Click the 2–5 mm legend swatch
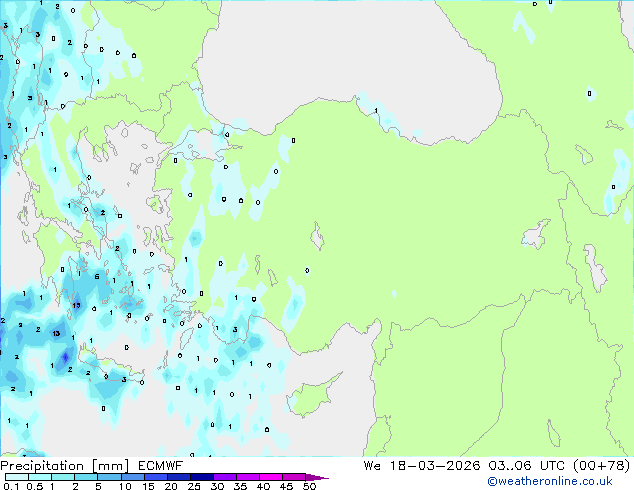Viewport: 634px width, 490px height. pyautogui.click(x=86, y=477)
